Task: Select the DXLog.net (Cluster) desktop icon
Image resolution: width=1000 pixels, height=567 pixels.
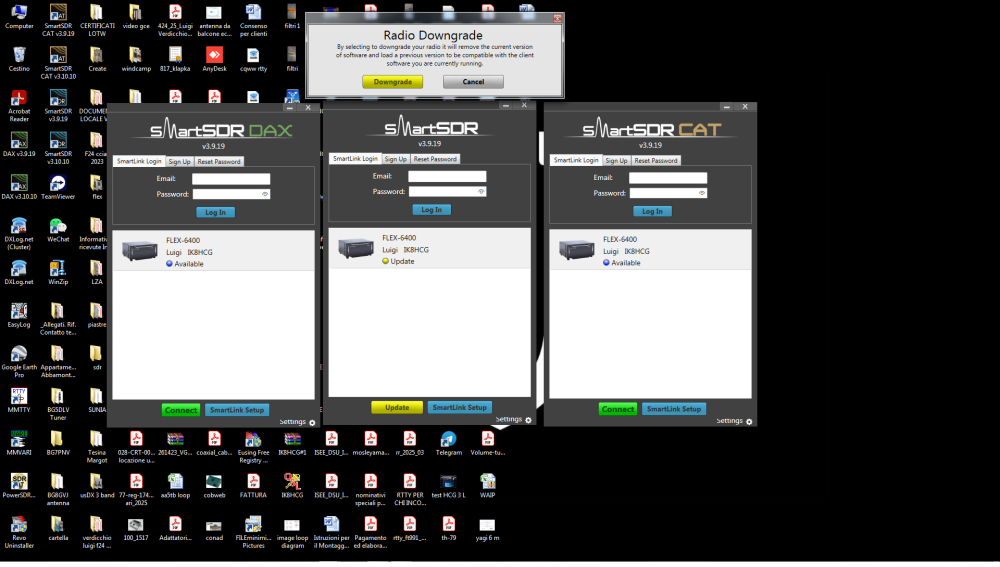Action: [x=19, y=234]
